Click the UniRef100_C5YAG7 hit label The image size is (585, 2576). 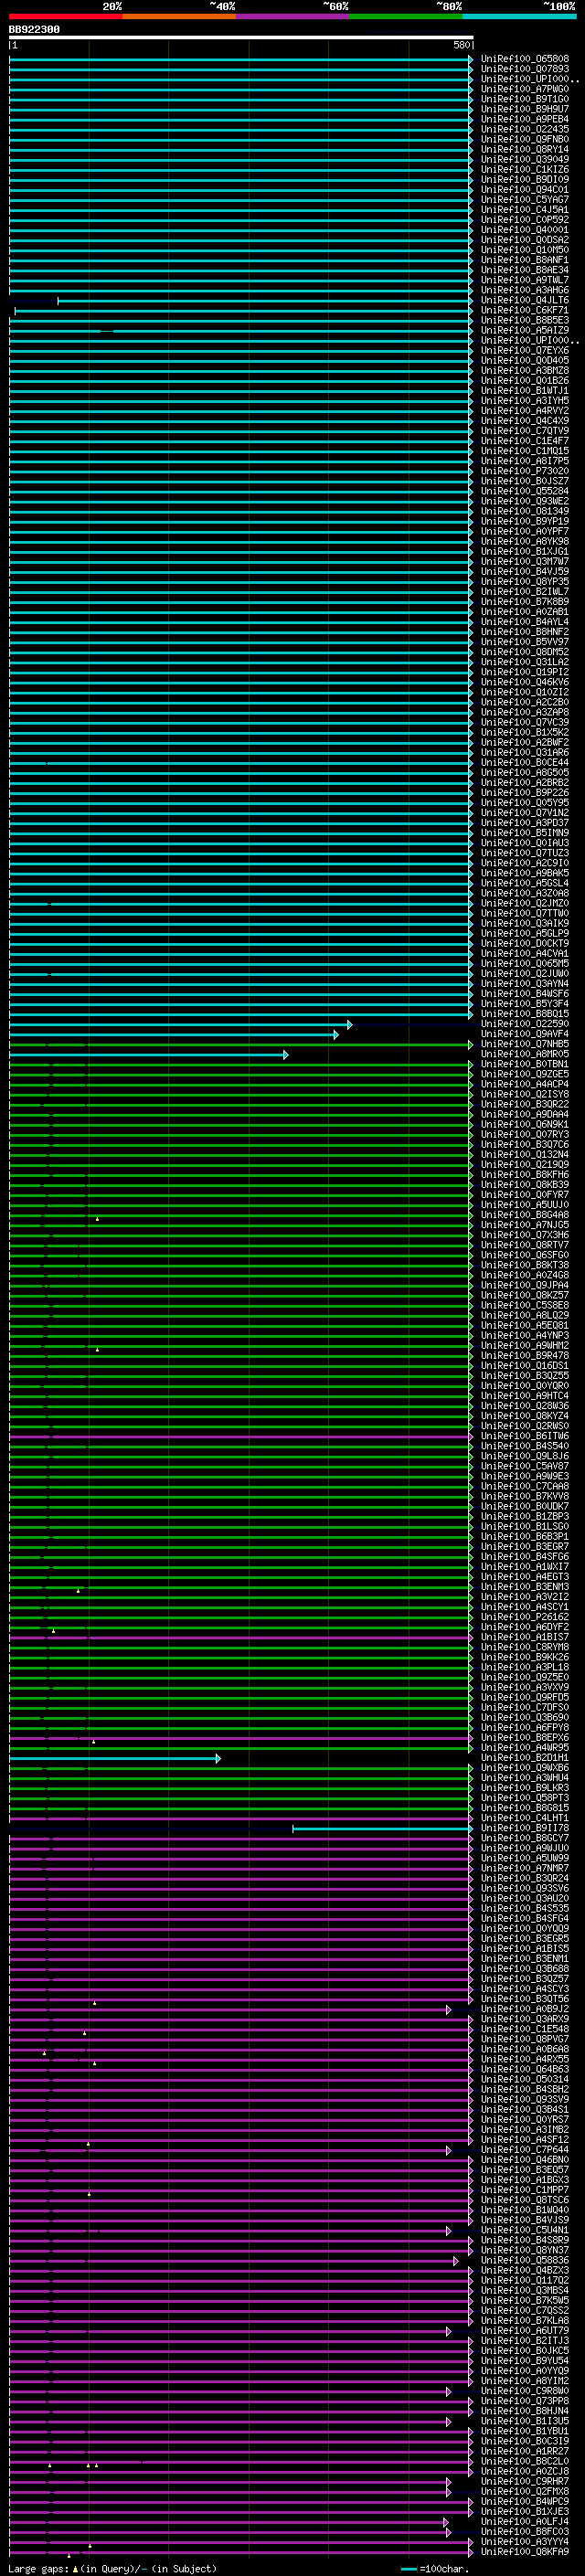click(x=525, y=200)
